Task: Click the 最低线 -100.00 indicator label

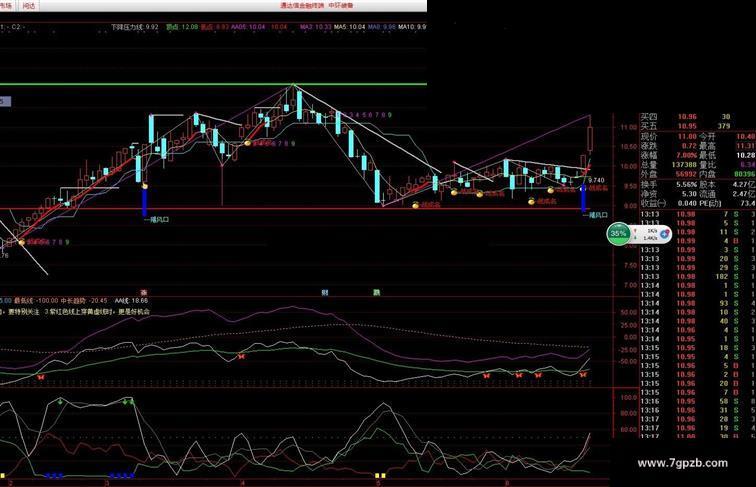Action: click(x=36, y=300)
